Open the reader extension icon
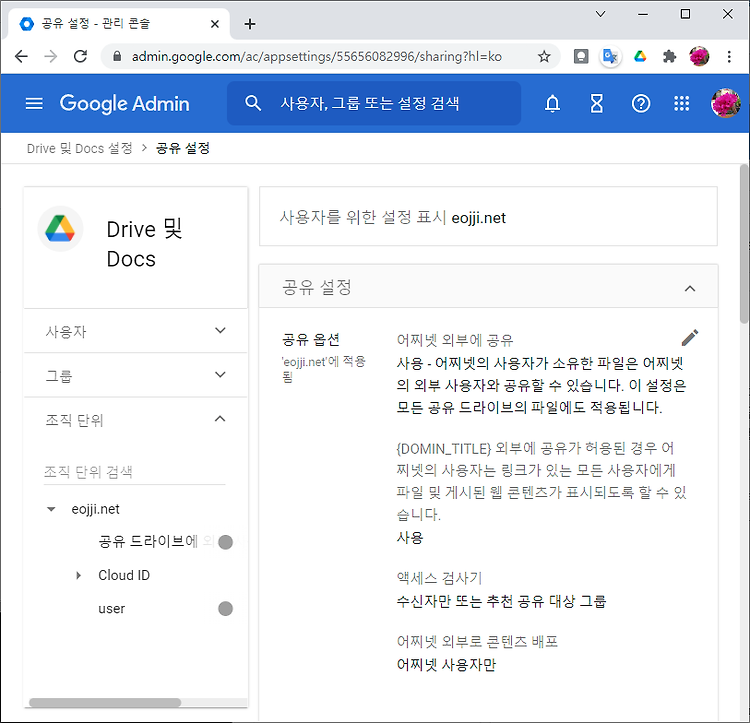Screen dimensions: 750x723 581,56
